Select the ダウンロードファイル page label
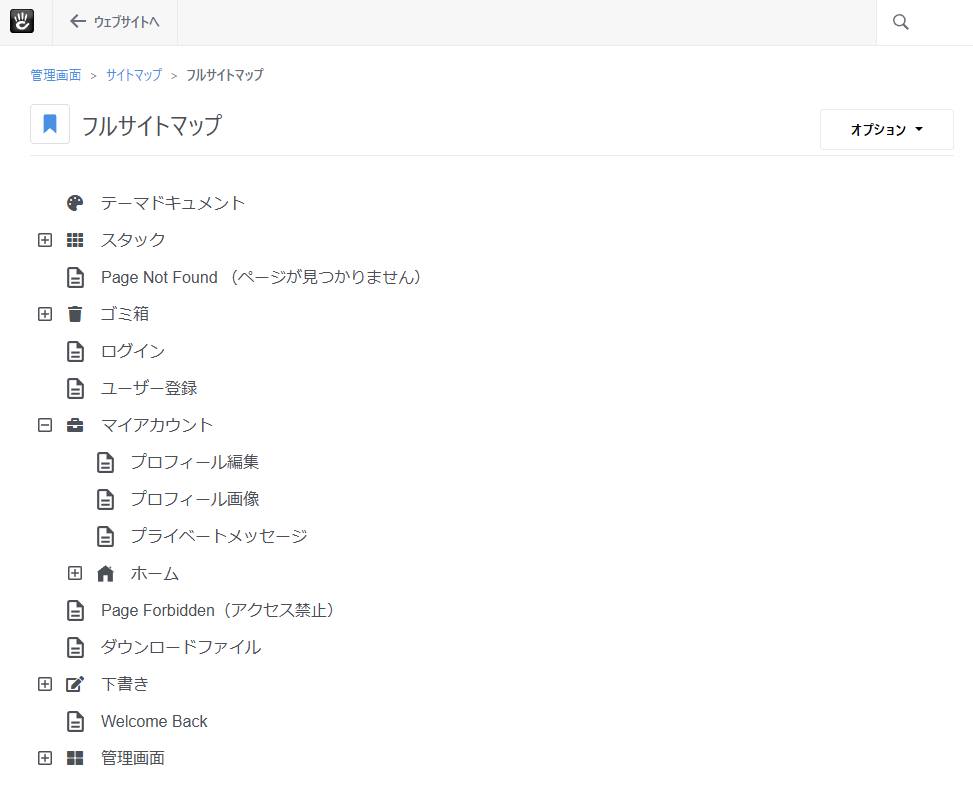 tap(181, 648)
